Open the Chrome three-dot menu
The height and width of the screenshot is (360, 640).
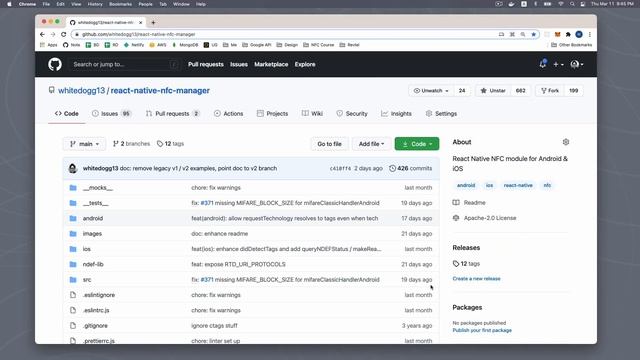[x=589, y=34]
